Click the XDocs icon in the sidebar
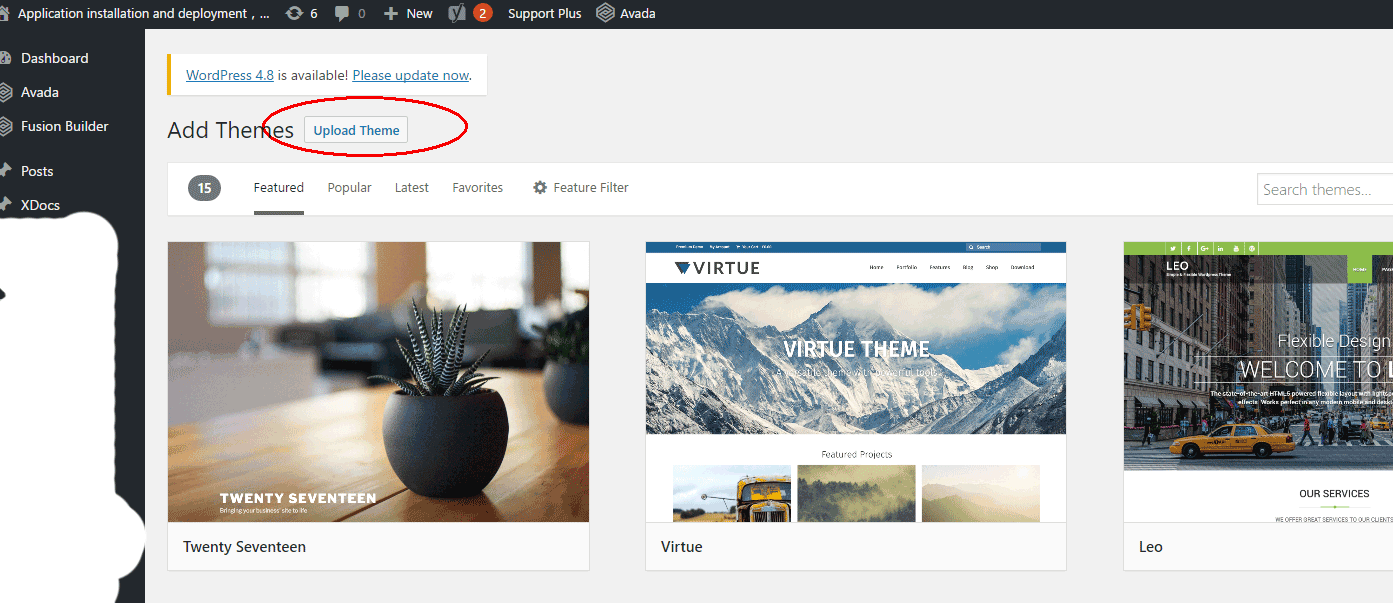 pos(8,205)
